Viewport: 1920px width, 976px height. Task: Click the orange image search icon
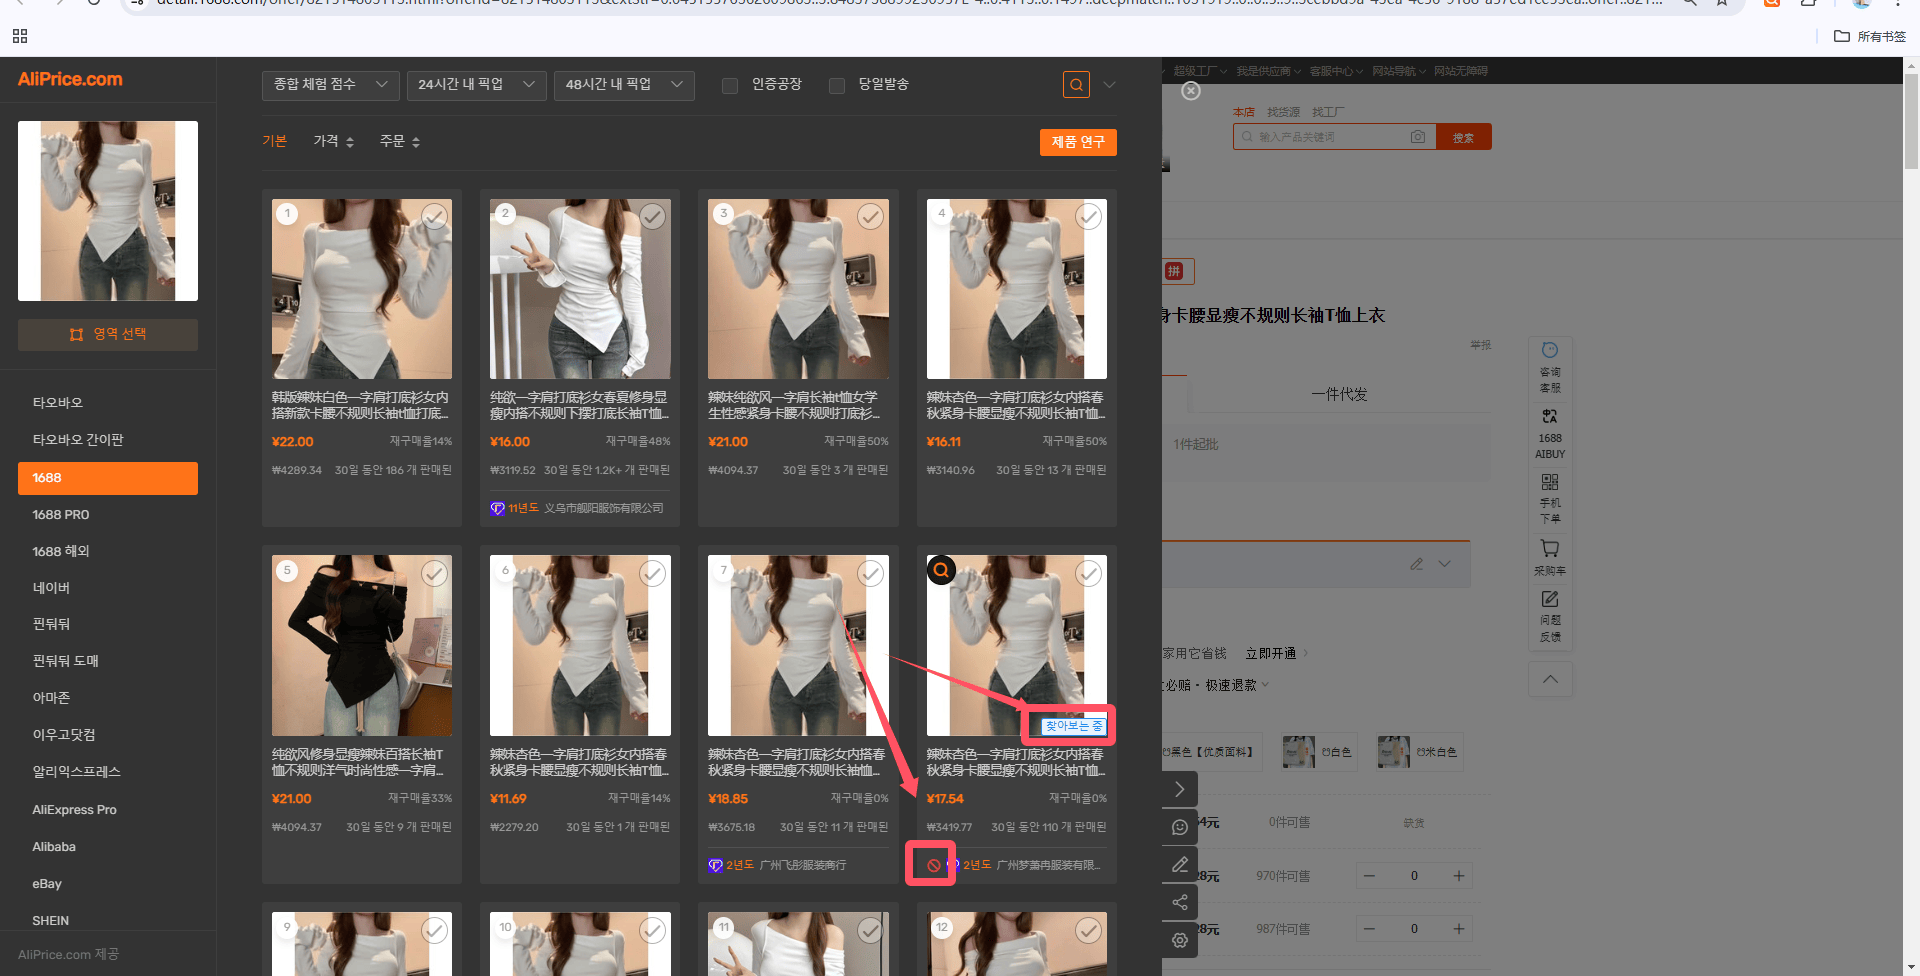pyautogui.click(x=1076, y=85)
